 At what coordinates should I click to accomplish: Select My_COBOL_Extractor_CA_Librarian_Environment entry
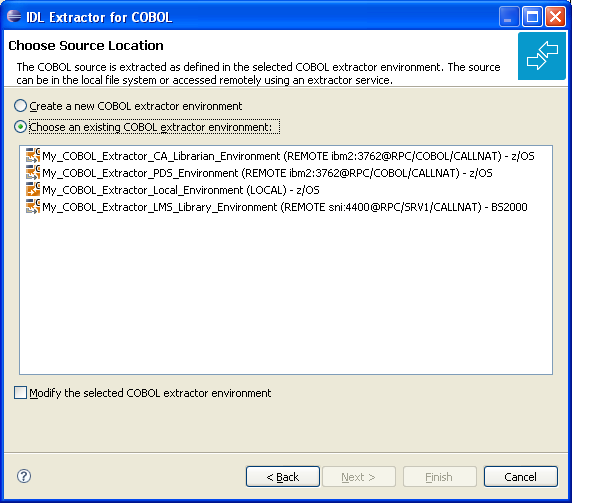pos(280,156)
